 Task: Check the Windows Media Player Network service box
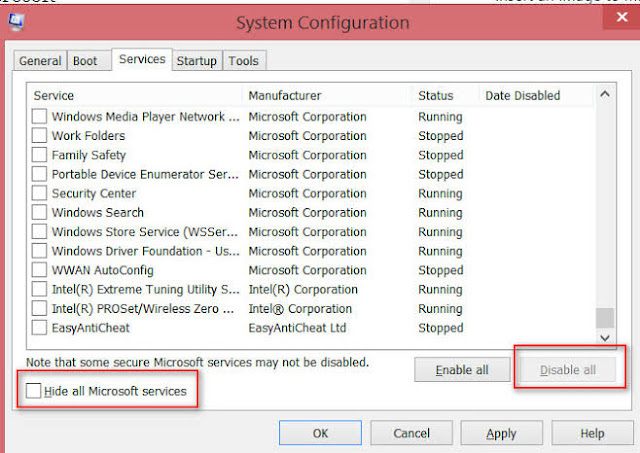(x=39, y=116)
